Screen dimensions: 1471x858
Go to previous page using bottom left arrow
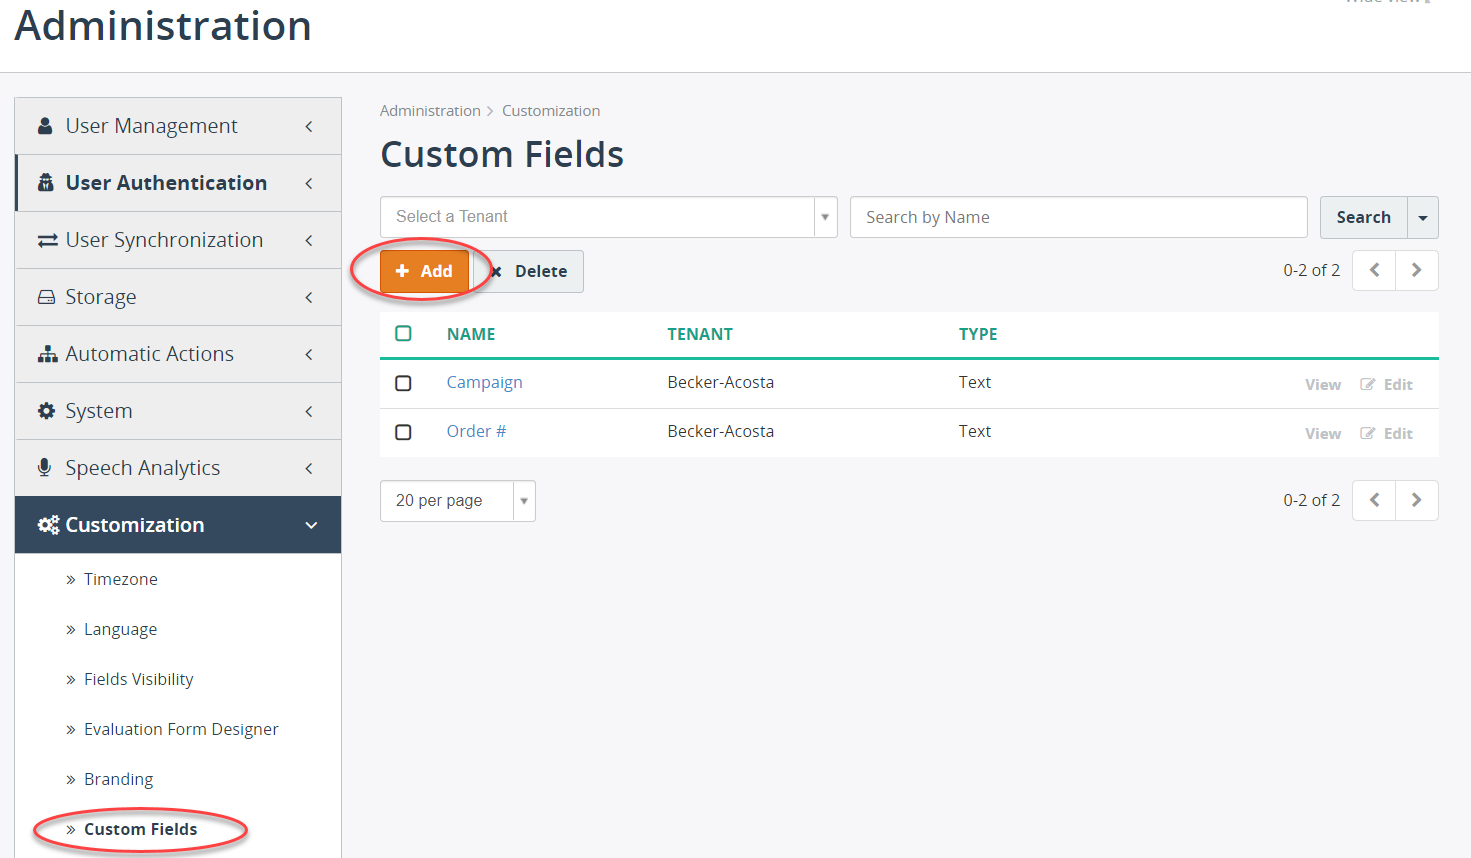[1374, 500]
